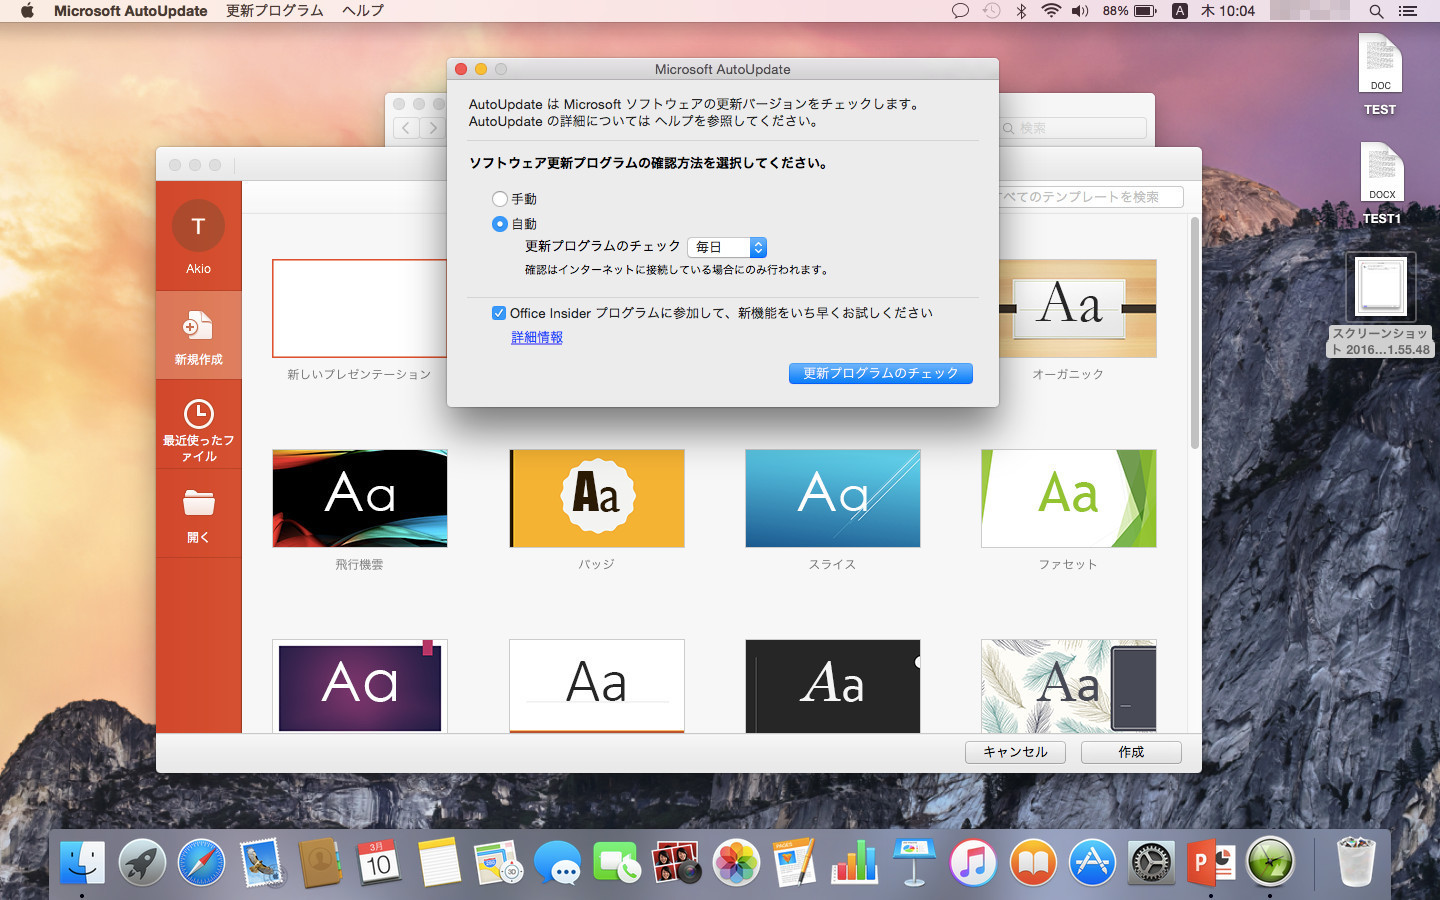Open Photo Booth from the Dock
The image size is (1440, 900).
click(x=676, y=861)
